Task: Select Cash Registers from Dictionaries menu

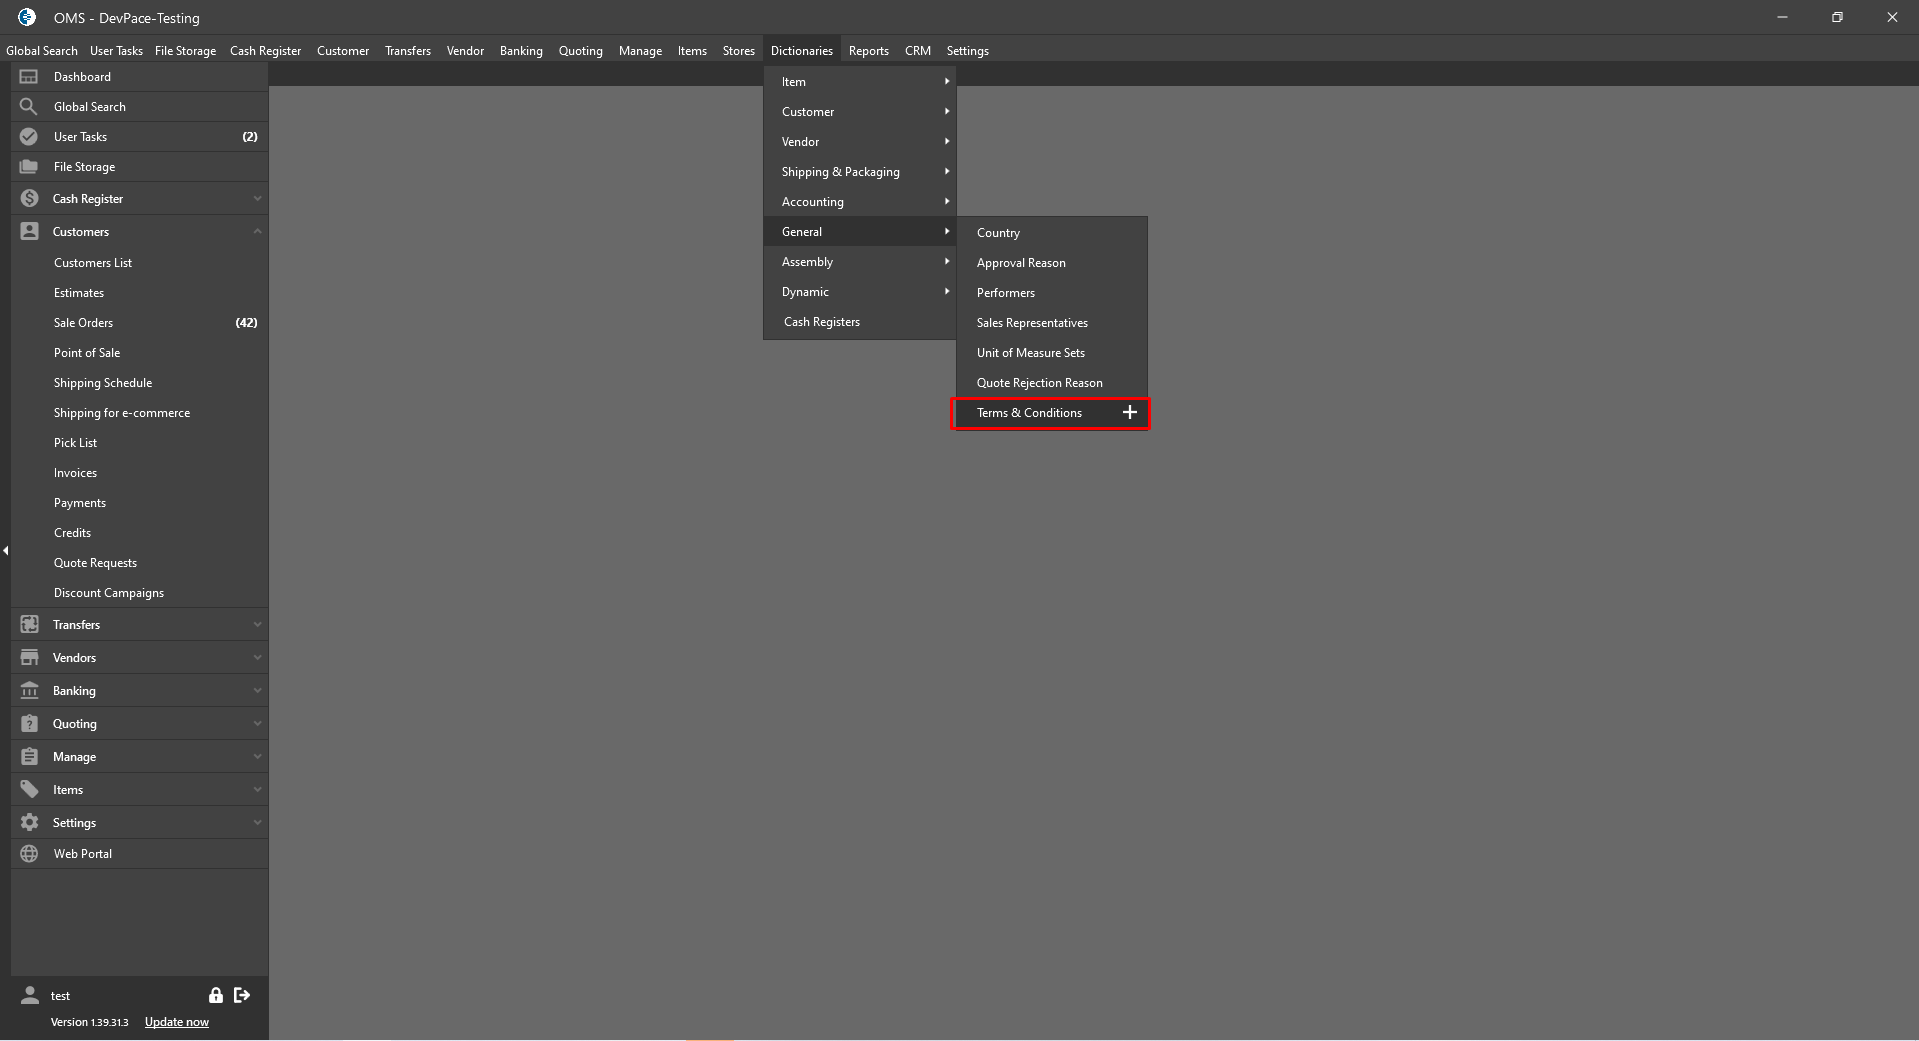Action: tap(860, 322)
